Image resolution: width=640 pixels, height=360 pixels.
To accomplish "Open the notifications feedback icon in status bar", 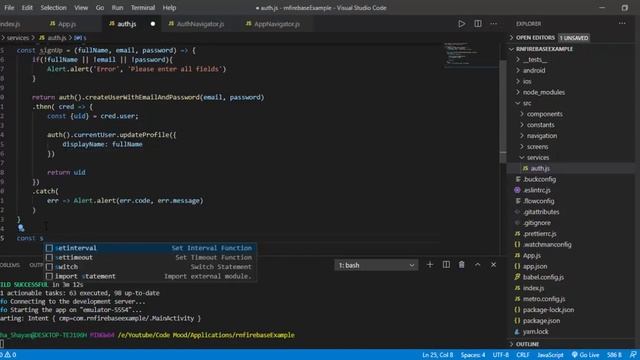I will point(633,355).
